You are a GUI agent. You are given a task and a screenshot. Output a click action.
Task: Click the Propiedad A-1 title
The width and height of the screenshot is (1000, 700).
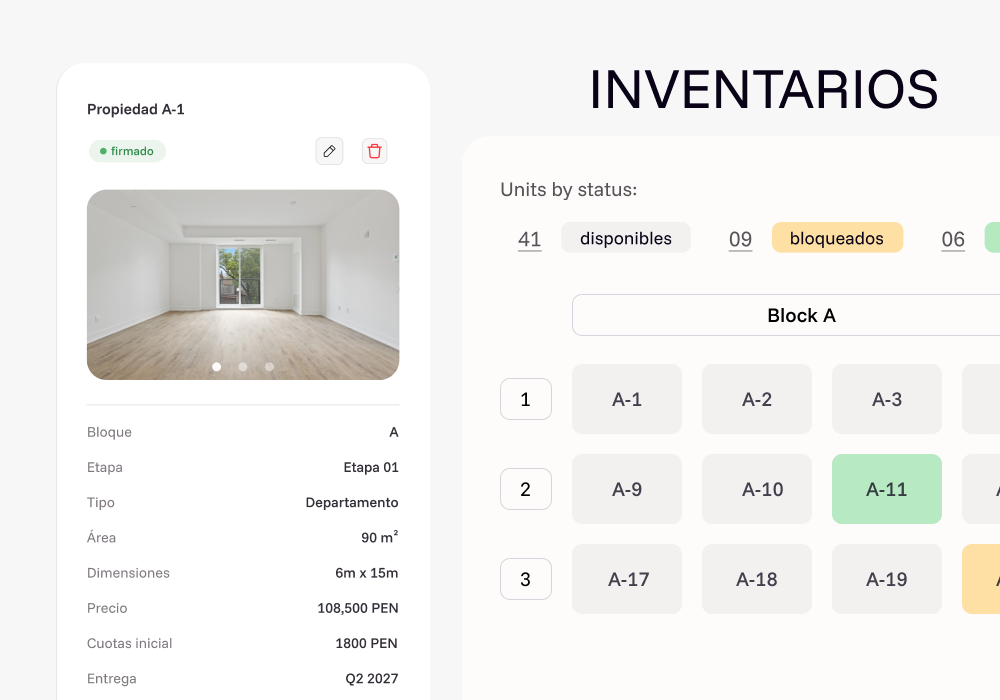136,109
